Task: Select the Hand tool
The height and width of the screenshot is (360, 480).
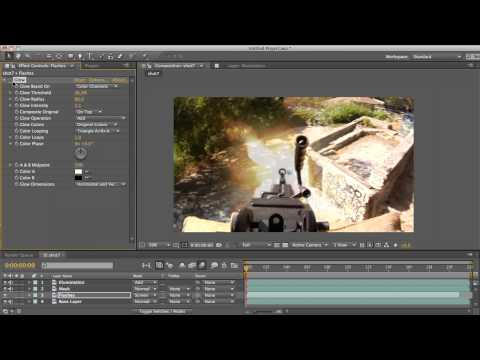Action: coord(18,56)
